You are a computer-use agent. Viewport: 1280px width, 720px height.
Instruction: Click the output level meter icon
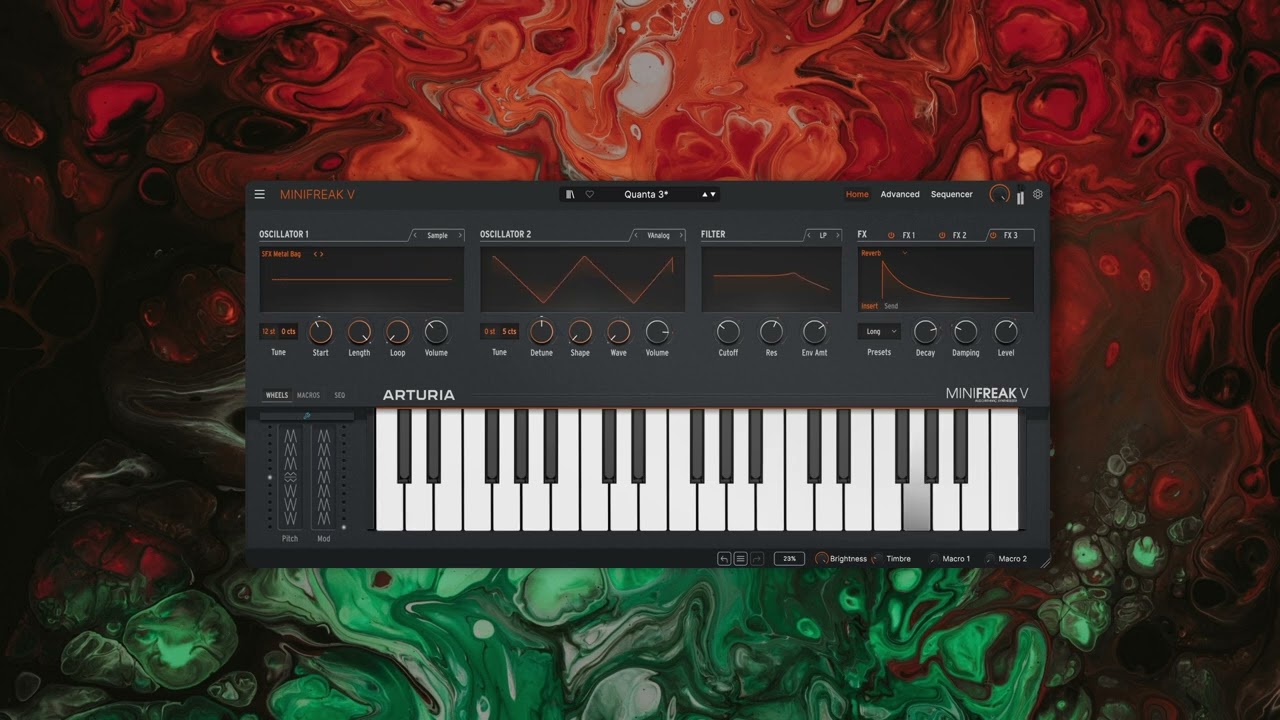pos(1020,196)
